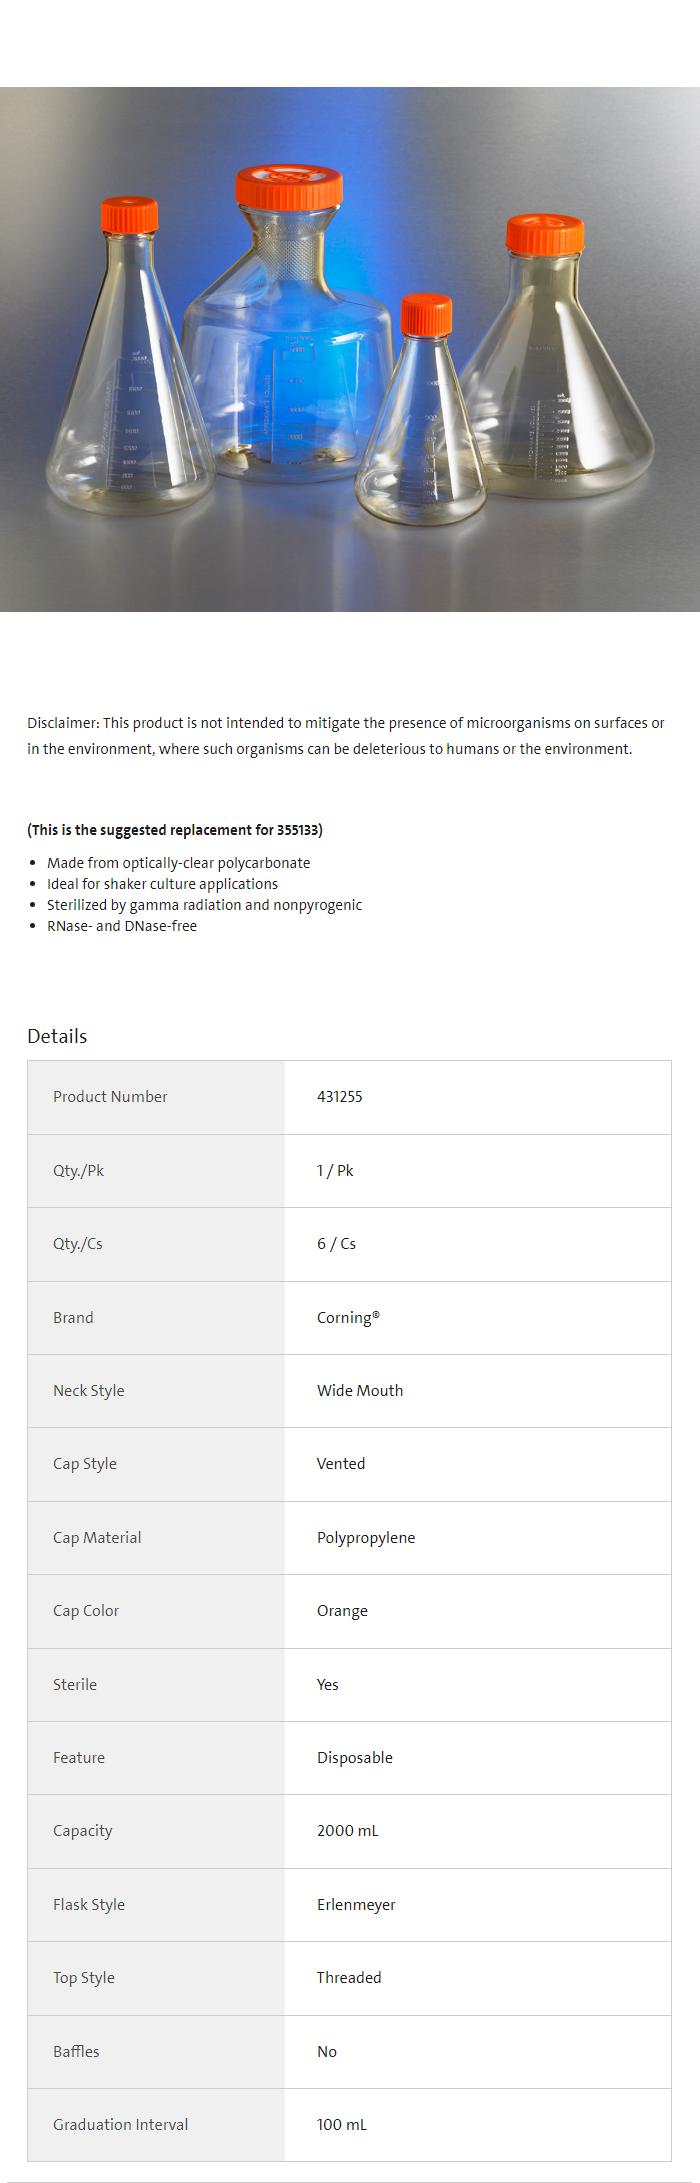
Task: Click the Polypropylene cap material value
Action: pos(366,1538)
